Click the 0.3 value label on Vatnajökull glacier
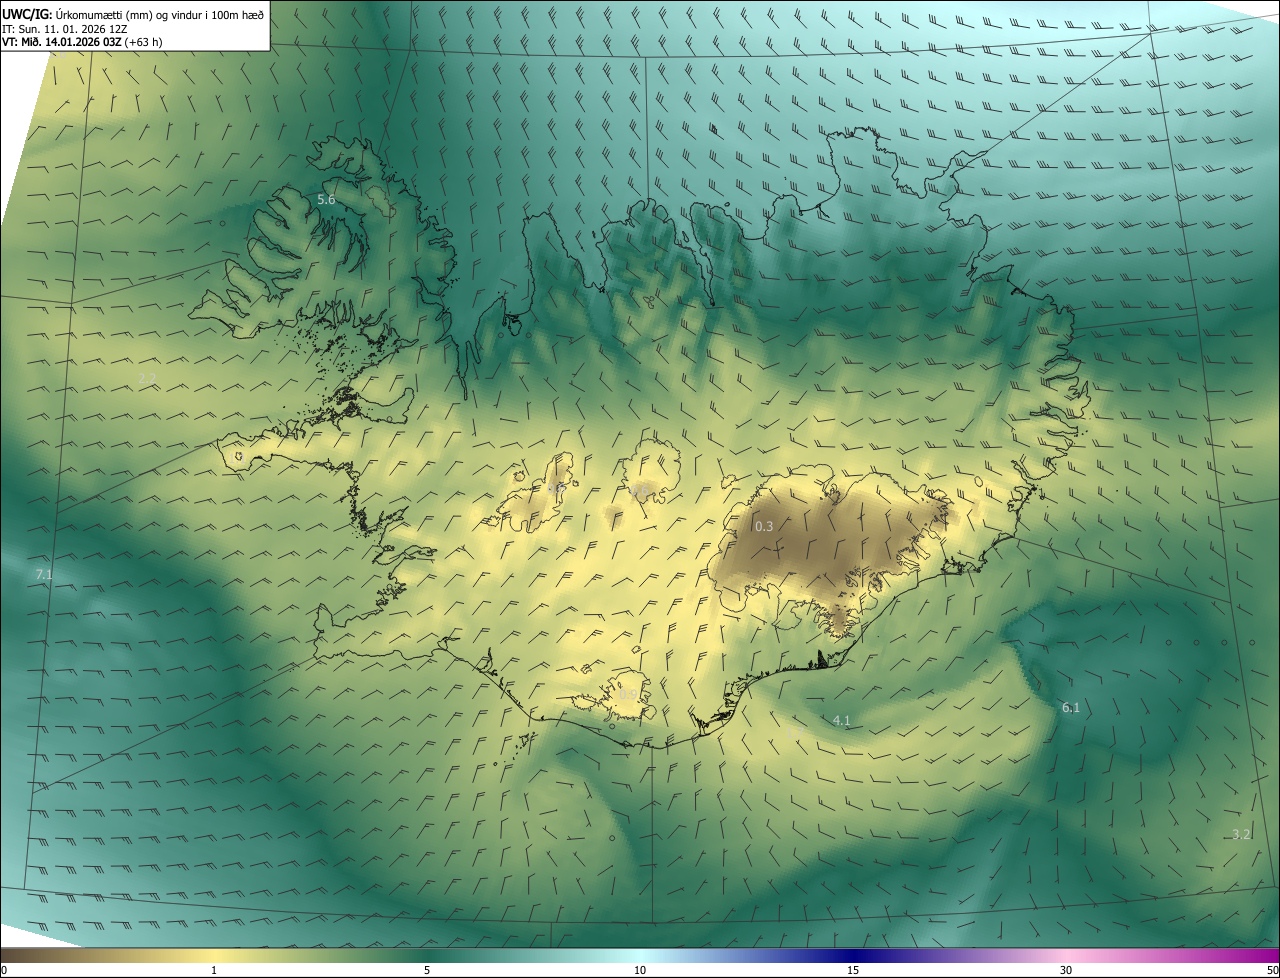 764,526
